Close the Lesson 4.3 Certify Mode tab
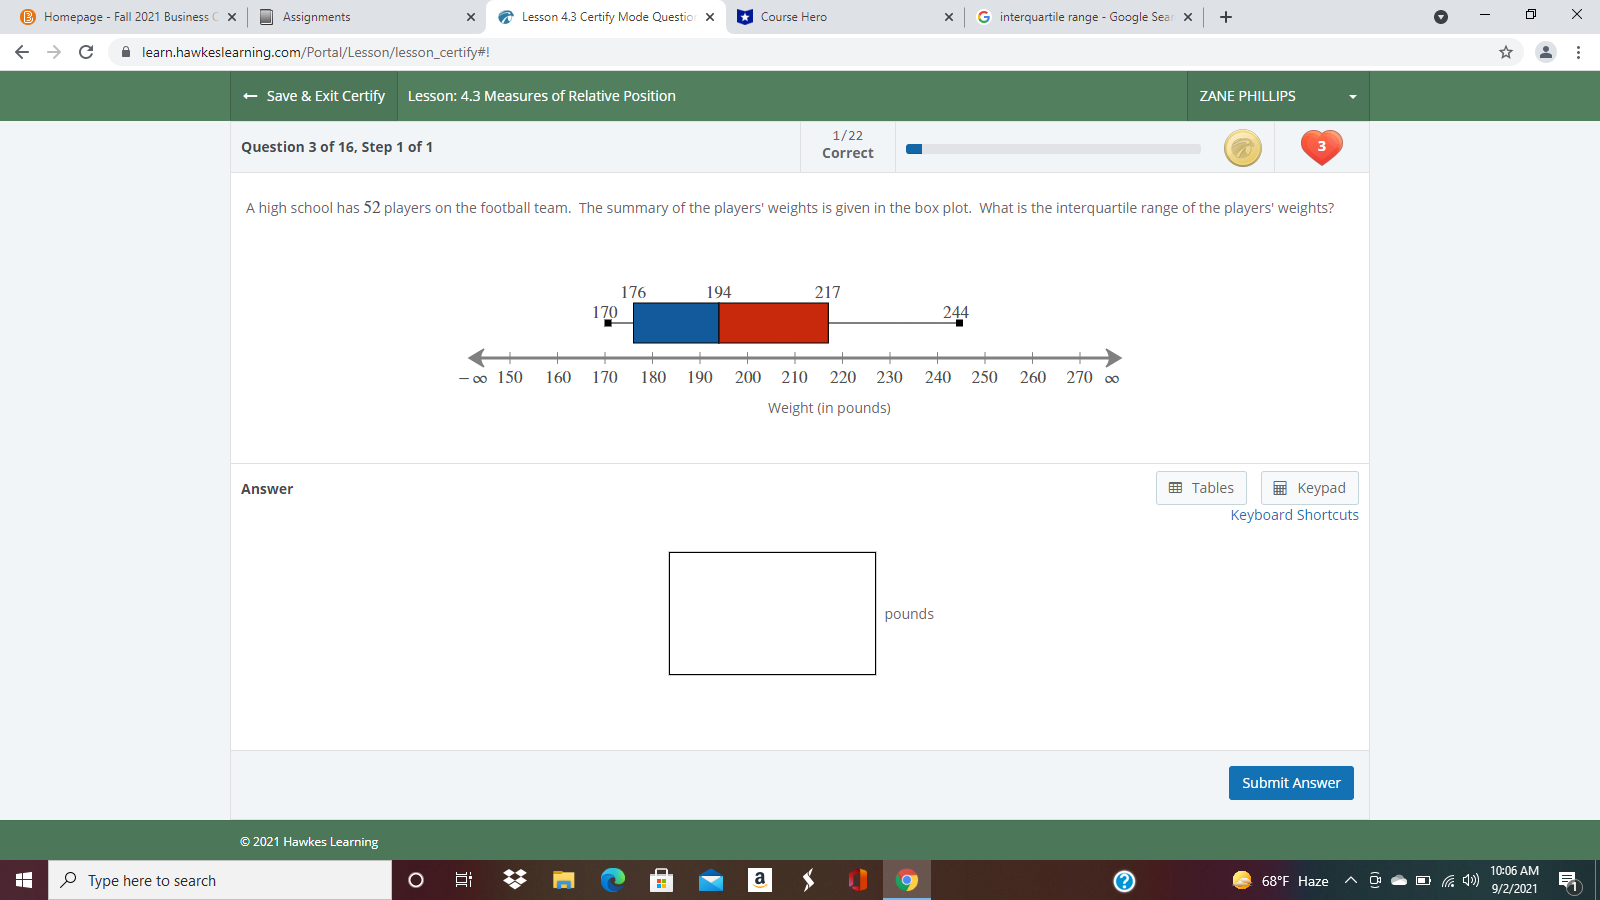 pyautogui.click(x=710, y=17)
